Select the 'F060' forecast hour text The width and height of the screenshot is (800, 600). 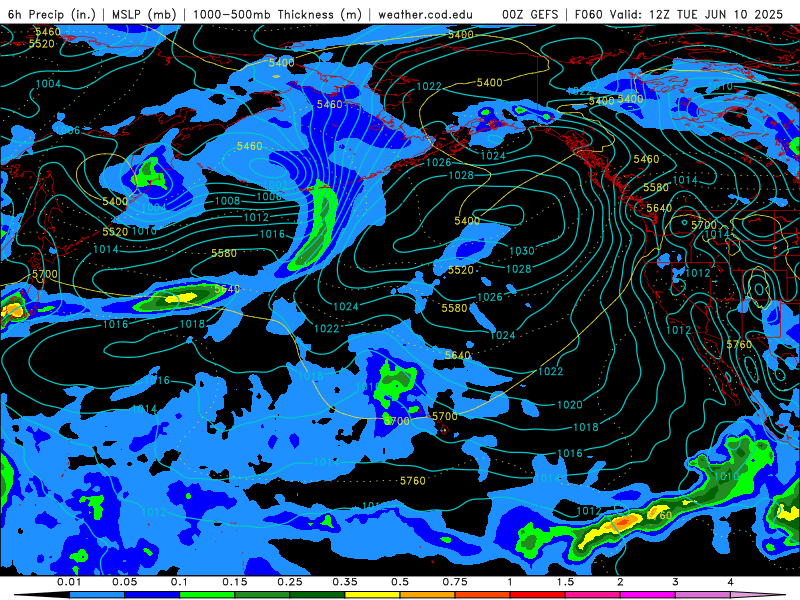coord(589,14)
